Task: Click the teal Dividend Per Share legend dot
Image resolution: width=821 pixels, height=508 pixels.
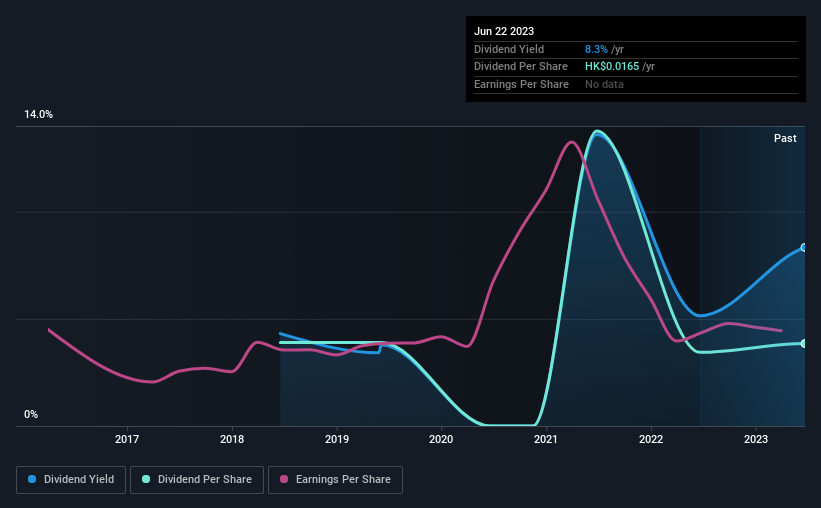Action: coord(146,479)
